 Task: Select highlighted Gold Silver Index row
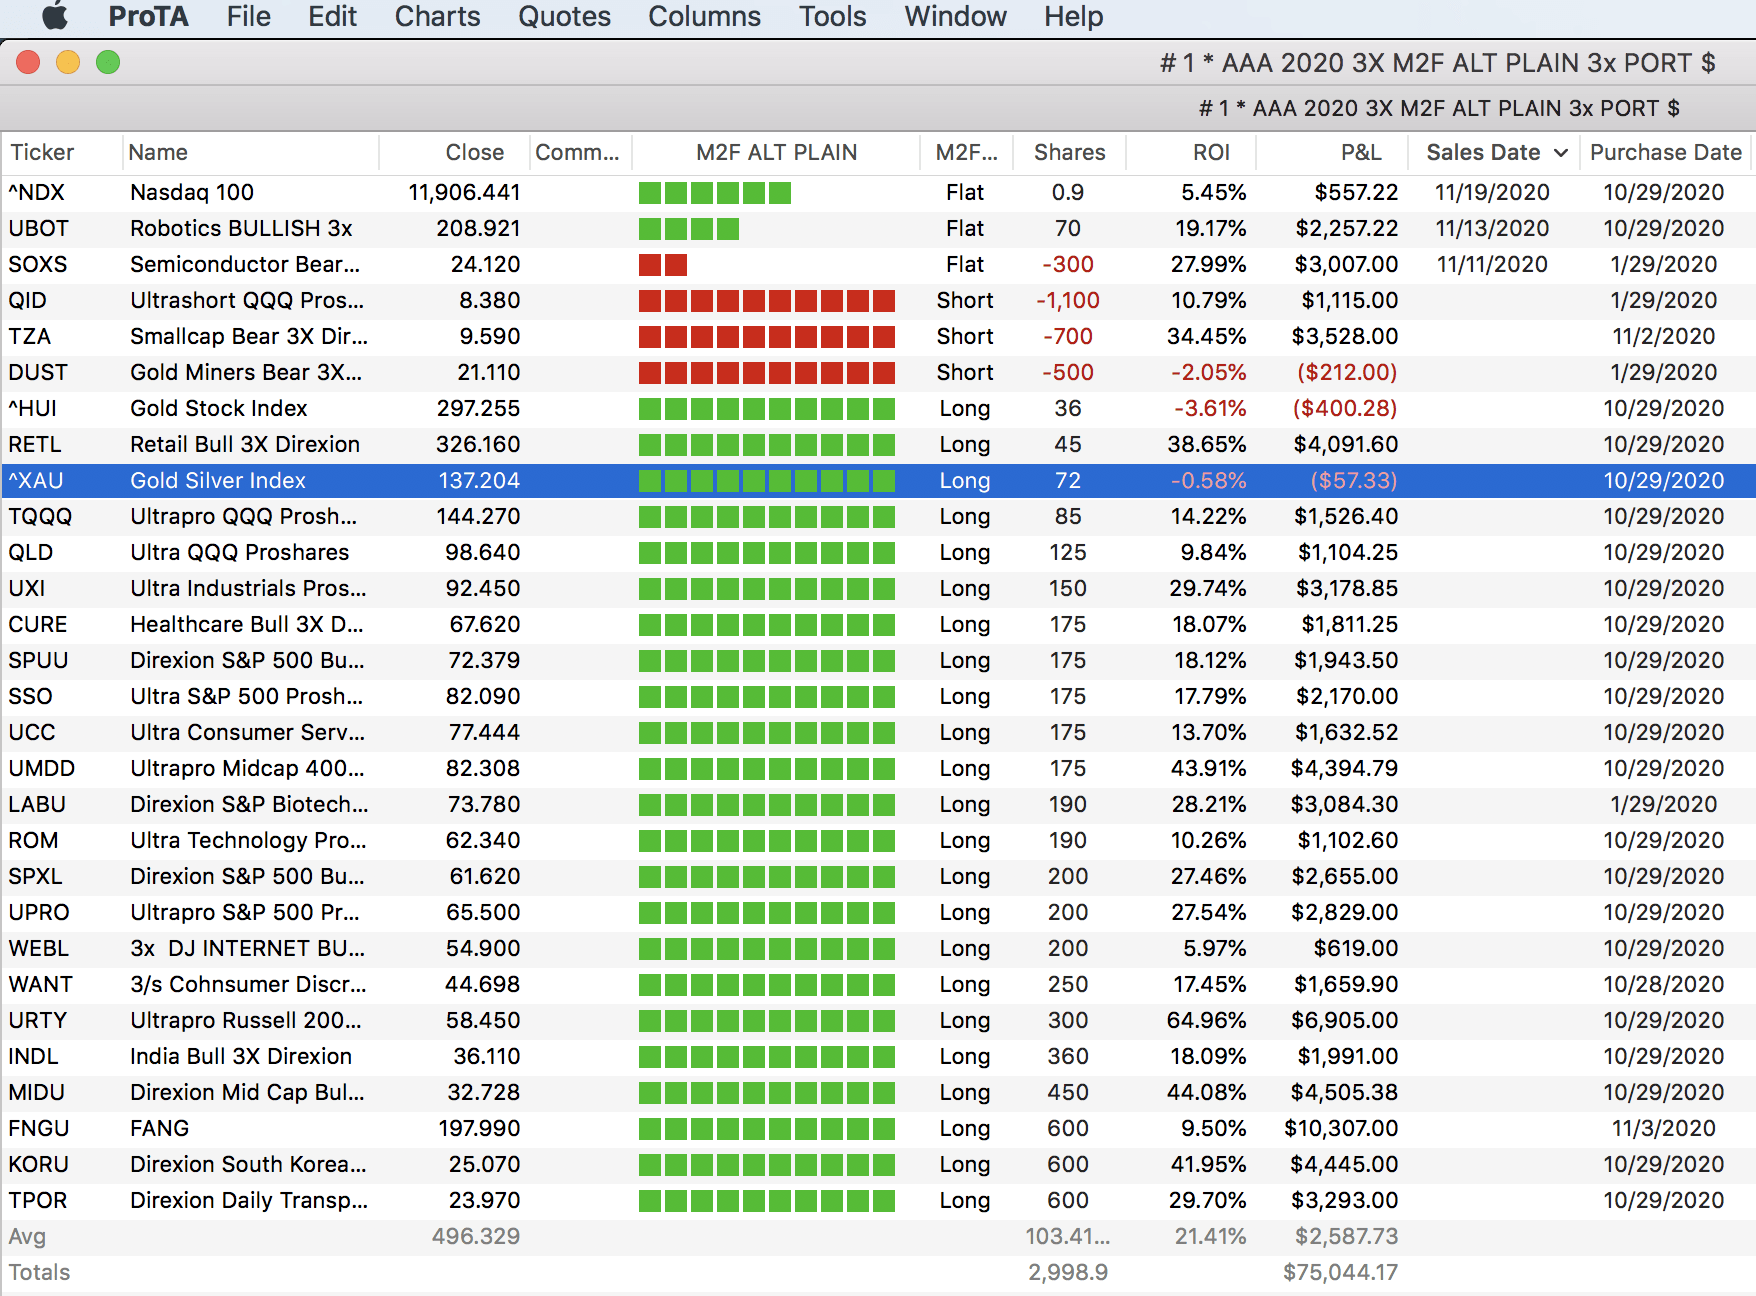click(x=878, y=480)
